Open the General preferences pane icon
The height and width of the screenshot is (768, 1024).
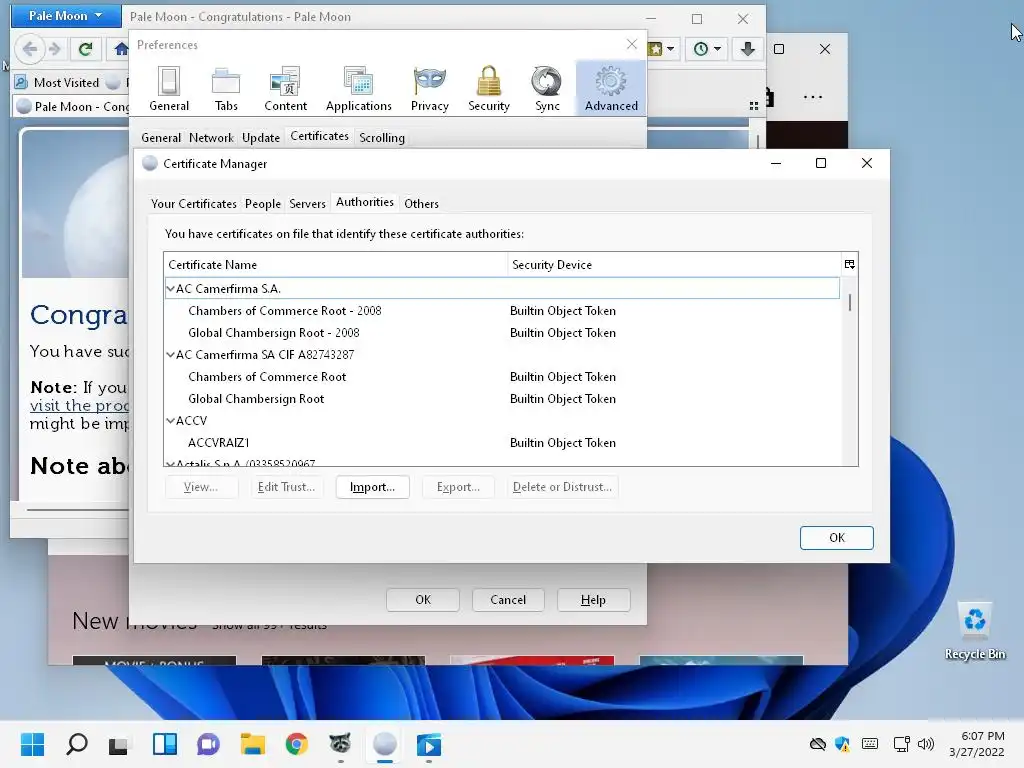point(168,89)
